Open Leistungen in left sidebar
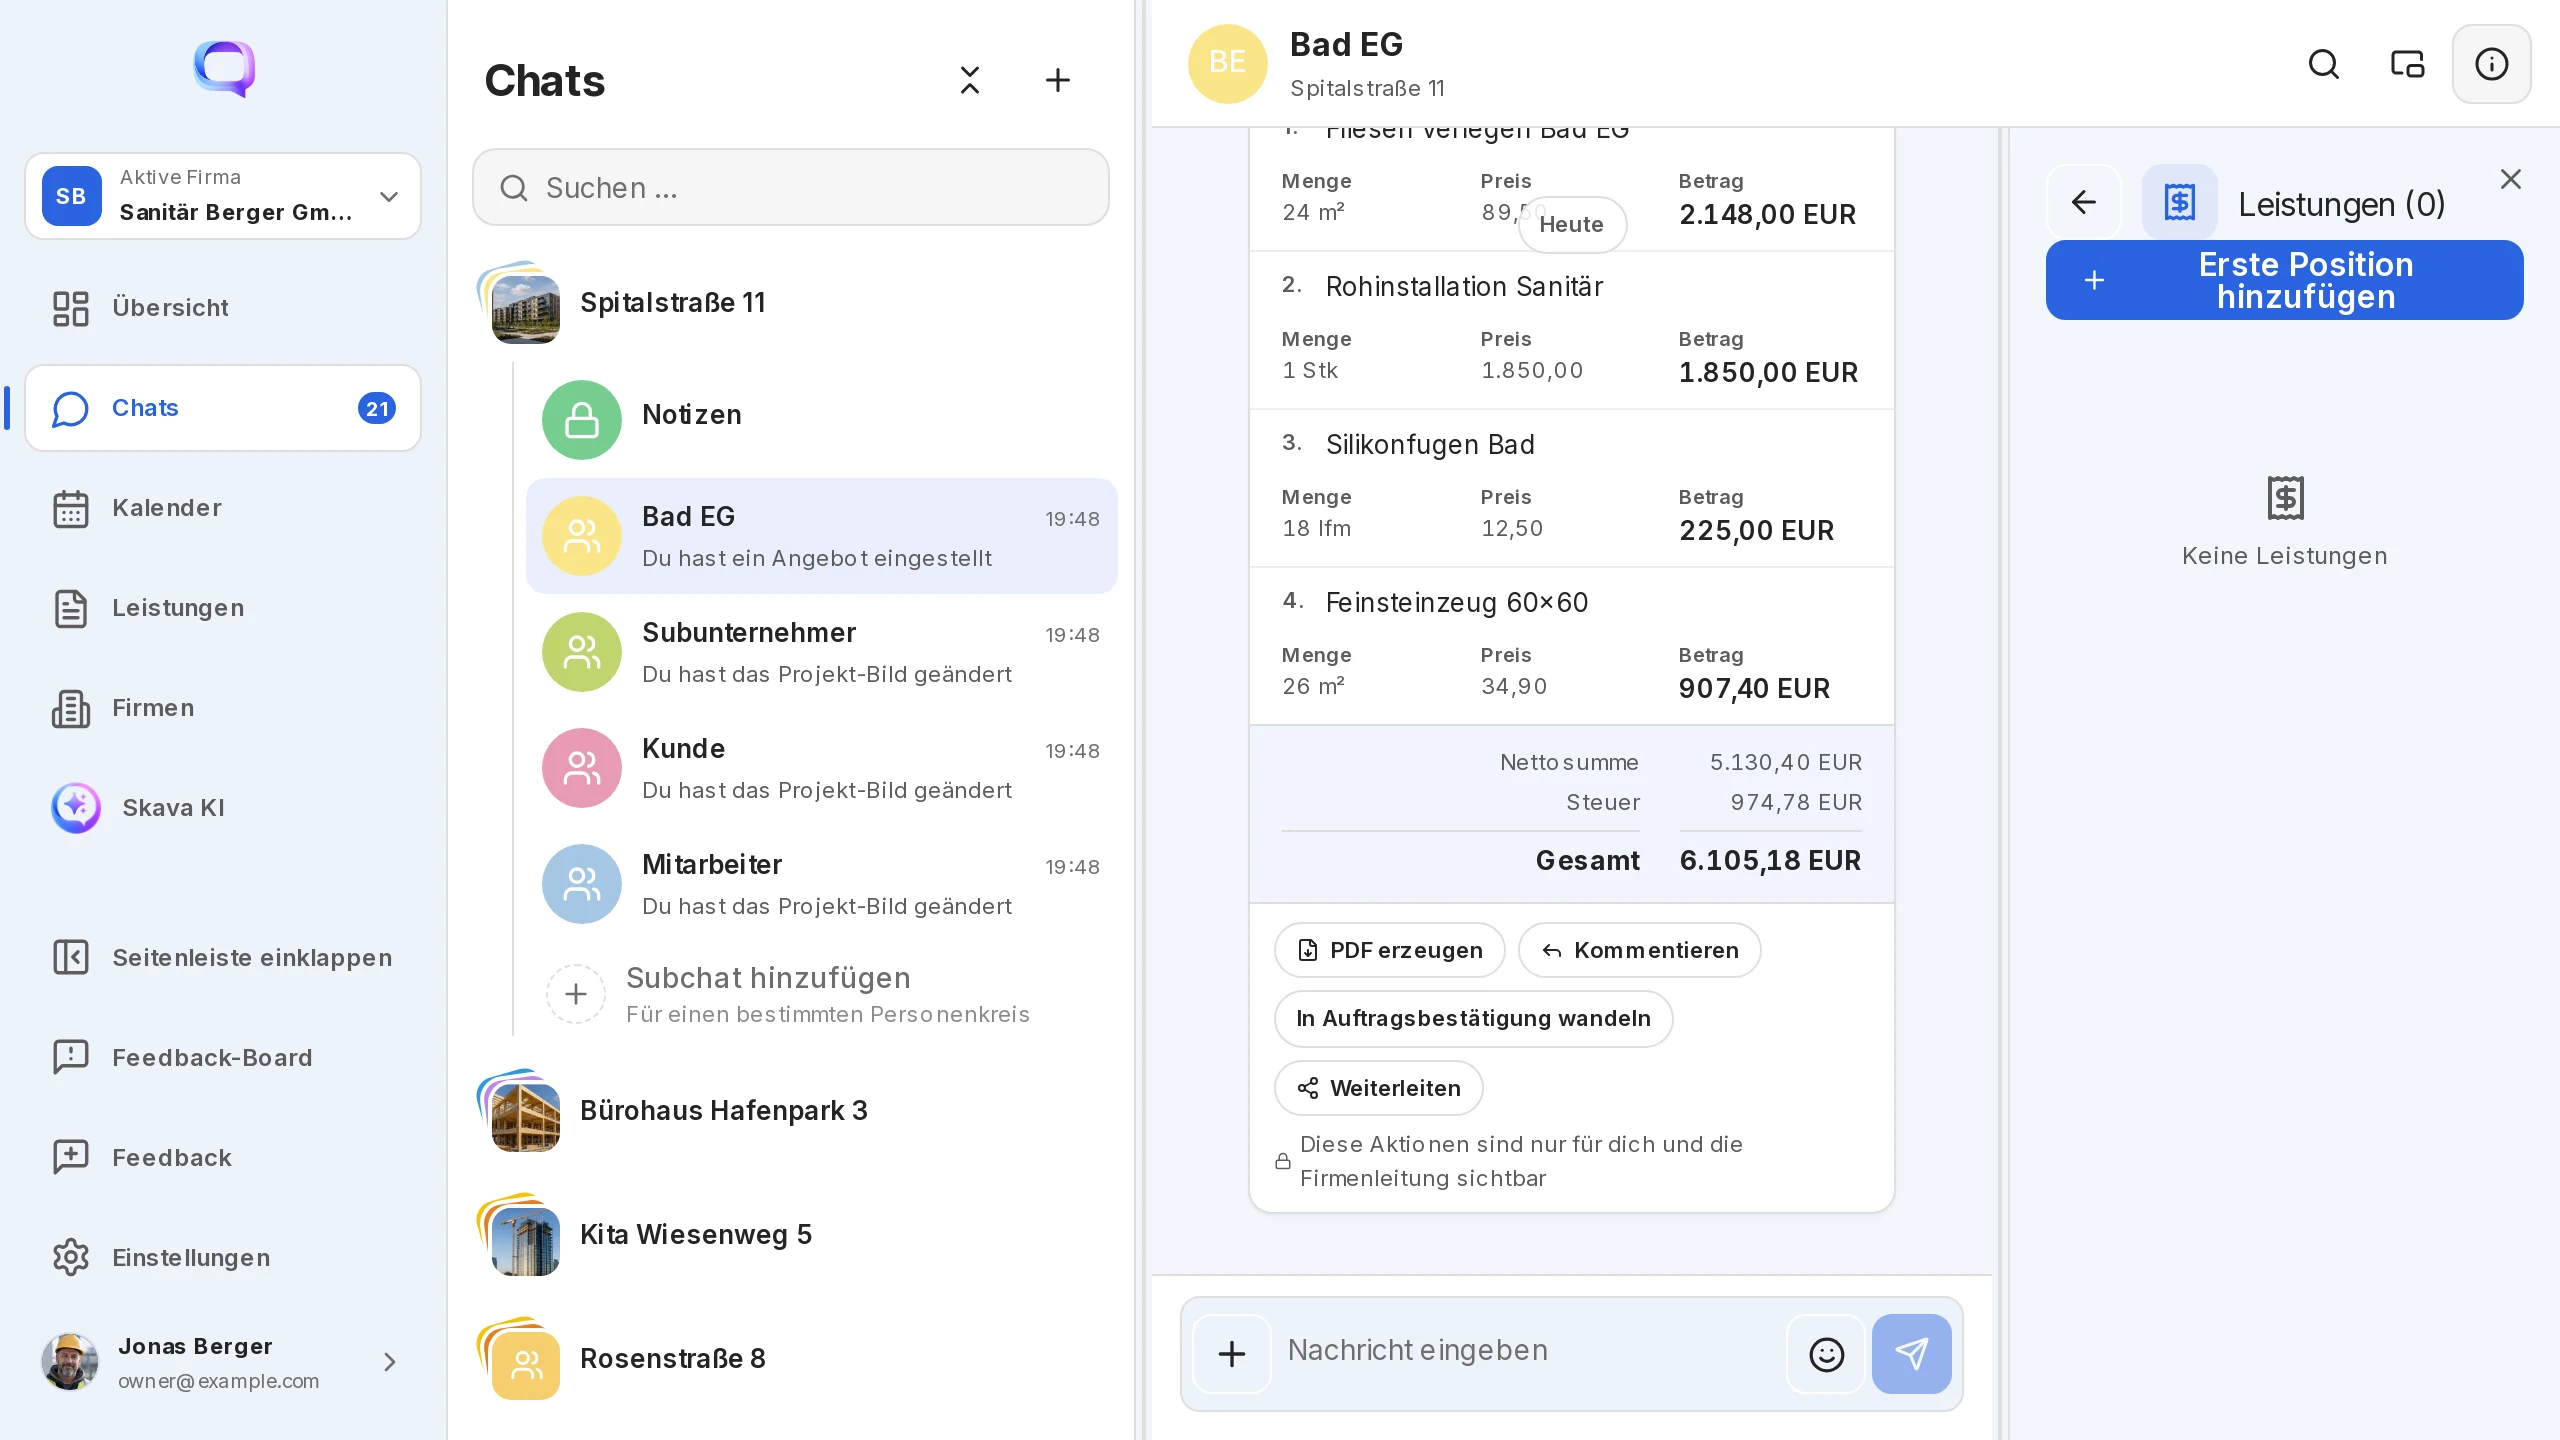The image size is (2560, 1440). tap(222, 607)
